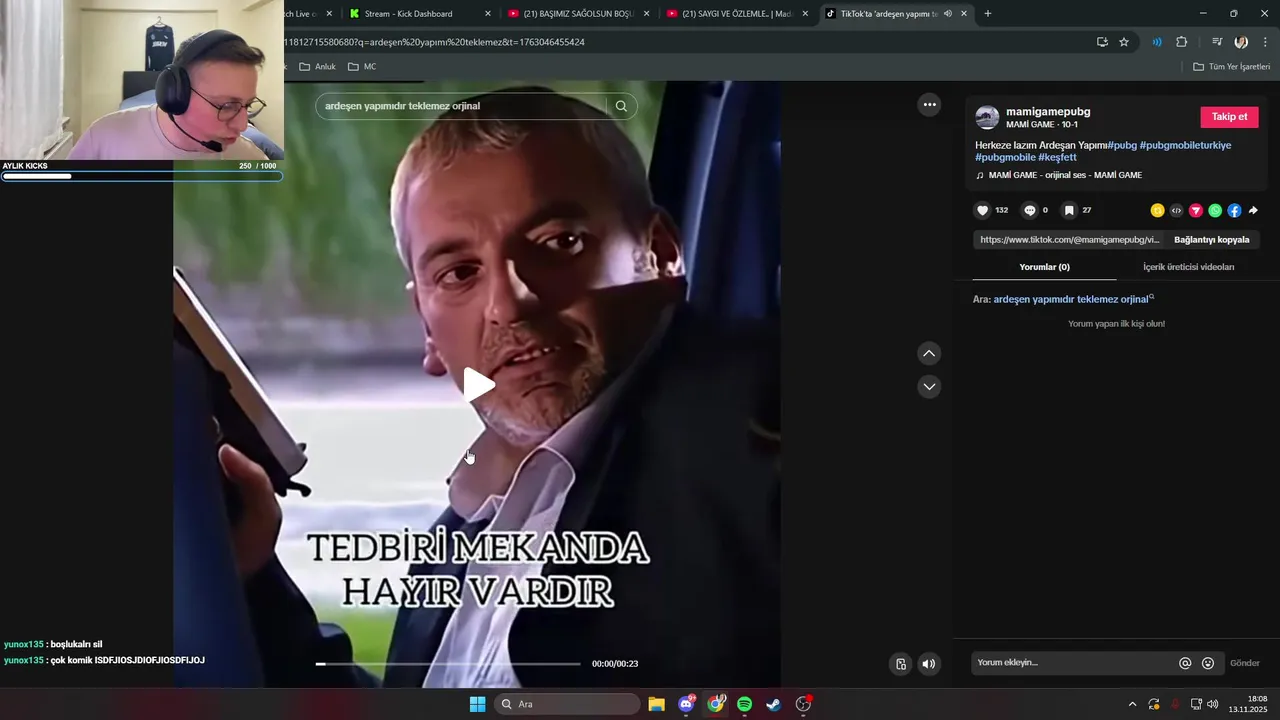Open the emoji picker in comment box
This screenshot has width=1280, height=720.
pyautogui.click(x=1208, y=663)
